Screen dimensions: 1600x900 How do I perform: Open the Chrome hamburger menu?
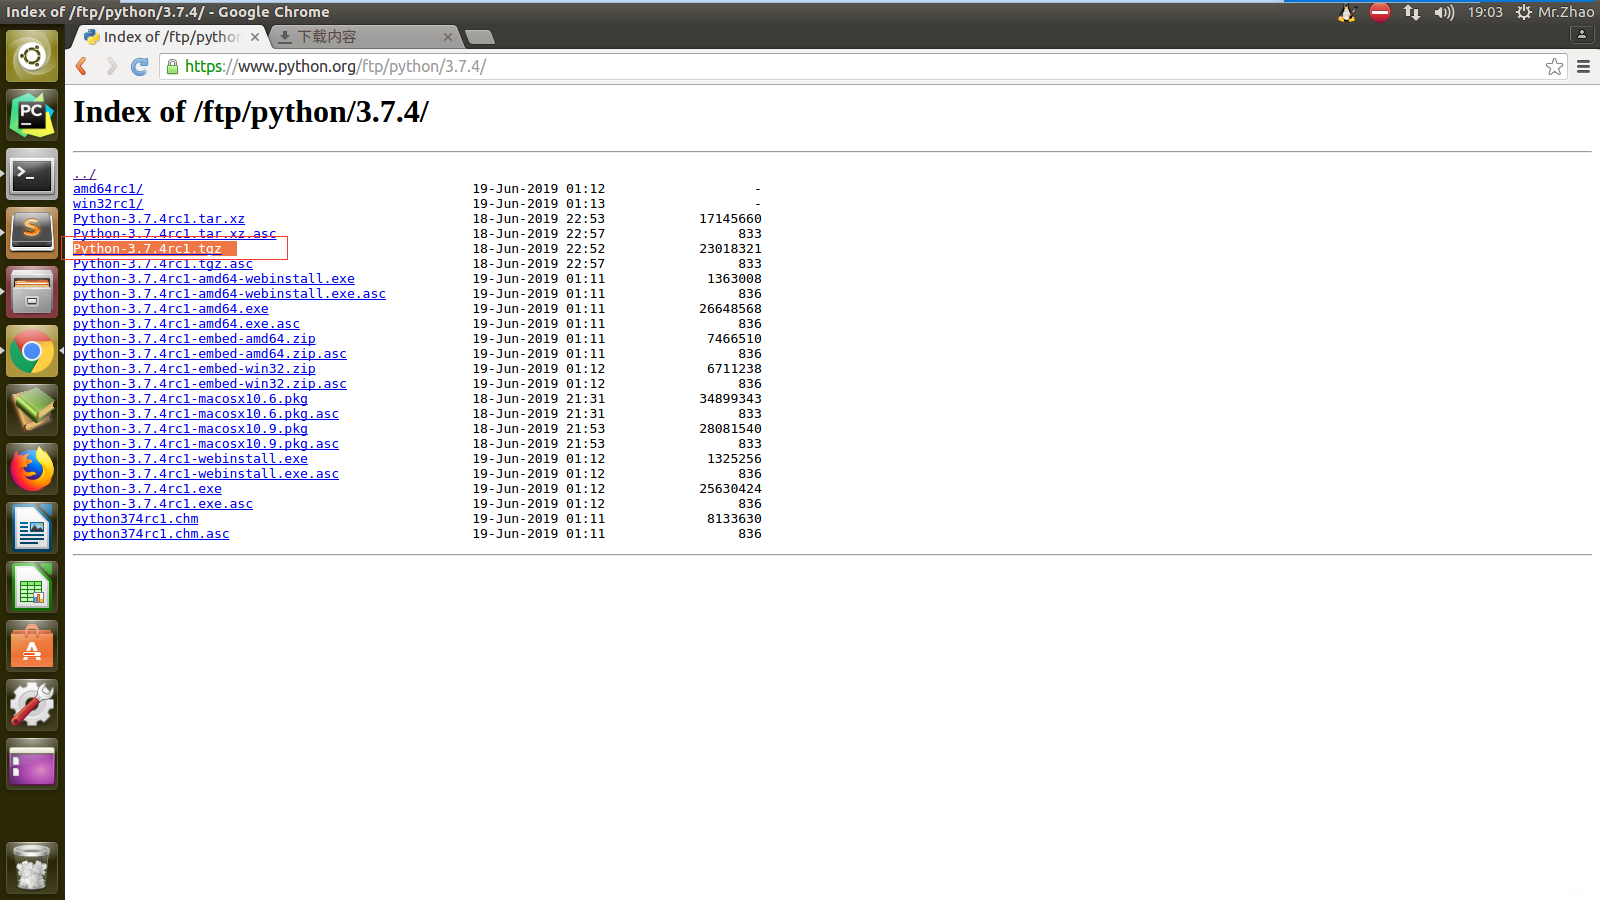coord(1583,66)
